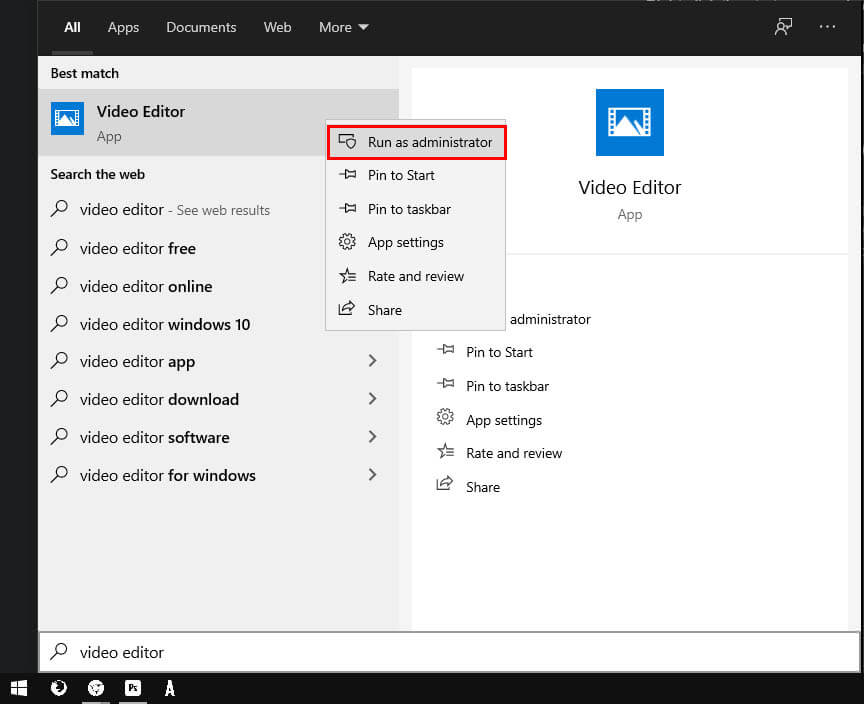This screenshot has height=704, width=864.
Task: Open App settings from context menu
Action: (x=416, y=242)
